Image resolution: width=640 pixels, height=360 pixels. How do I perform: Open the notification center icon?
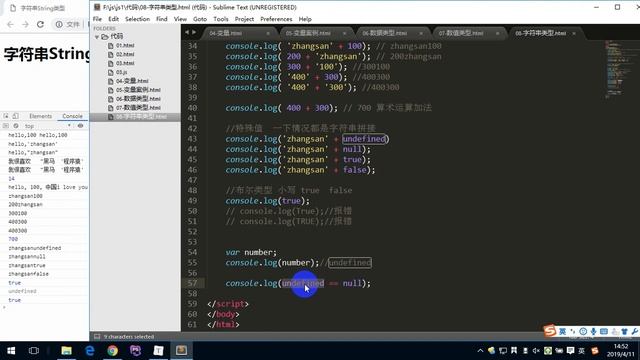pyautogui.click(x=570, y=351)
